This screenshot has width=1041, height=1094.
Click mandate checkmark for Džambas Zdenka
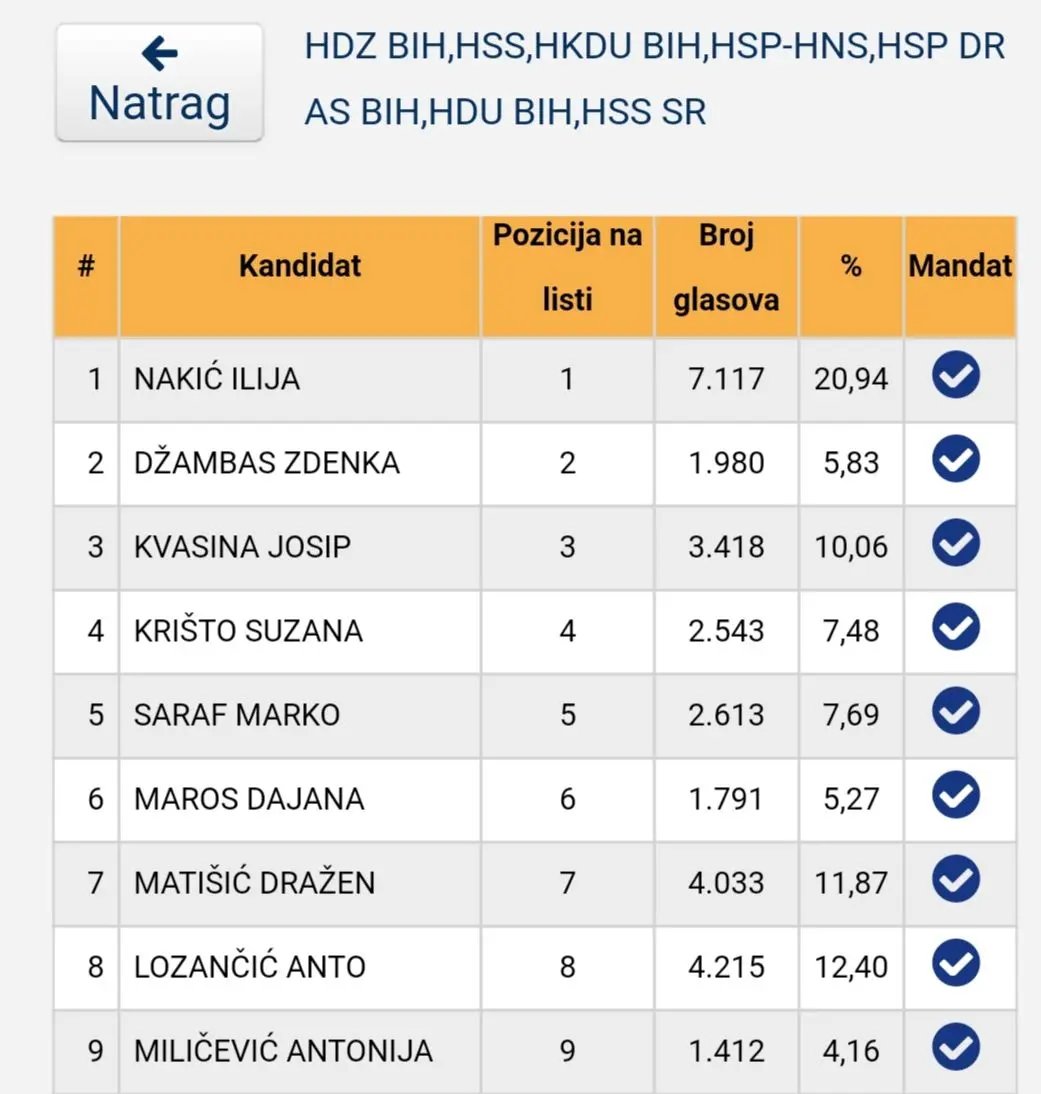click(955, 461)
